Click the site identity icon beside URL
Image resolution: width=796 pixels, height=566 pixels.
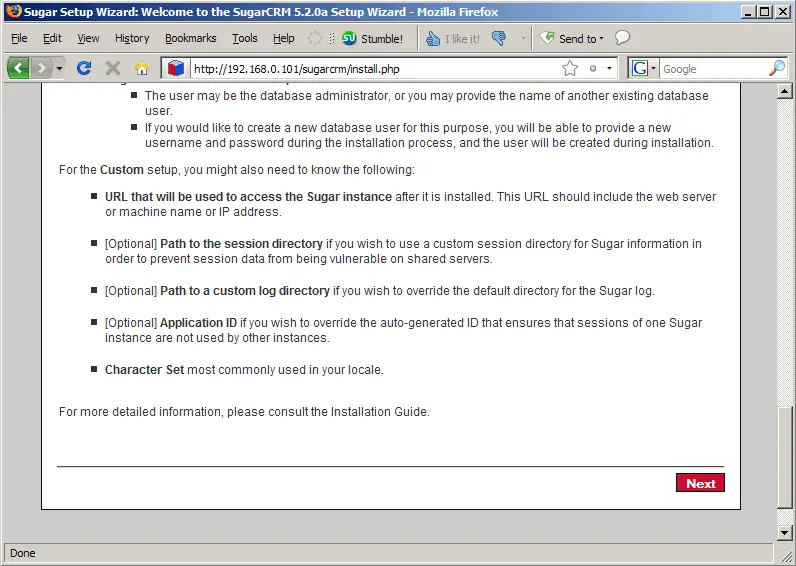(x=176, y=68)
